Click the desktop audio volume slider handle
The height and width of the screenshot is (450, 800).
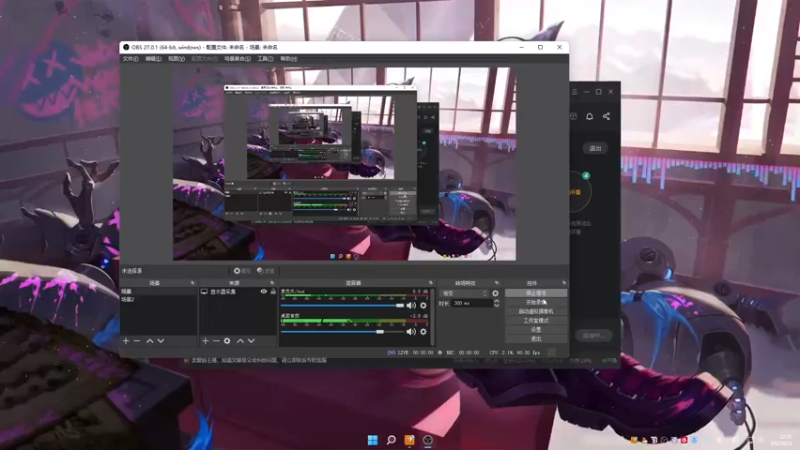click(x=380, y=332)
